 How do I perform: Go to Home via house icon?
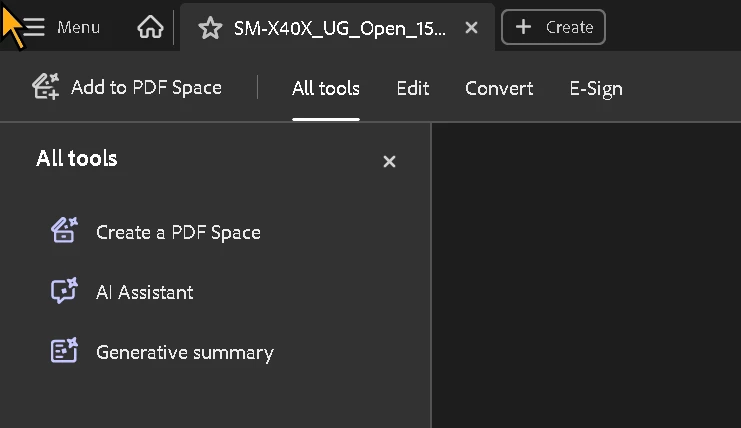pos(150,27)
